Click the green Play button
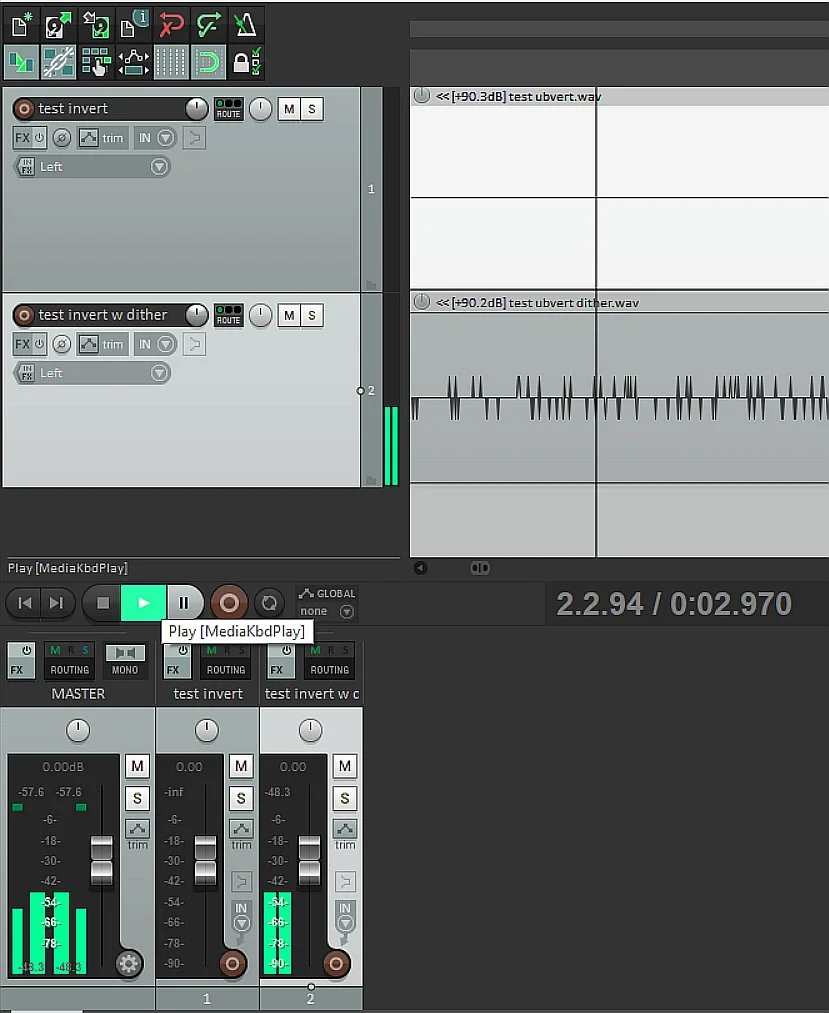Viewport: 829px width, 1013px height. click(143, 603)
